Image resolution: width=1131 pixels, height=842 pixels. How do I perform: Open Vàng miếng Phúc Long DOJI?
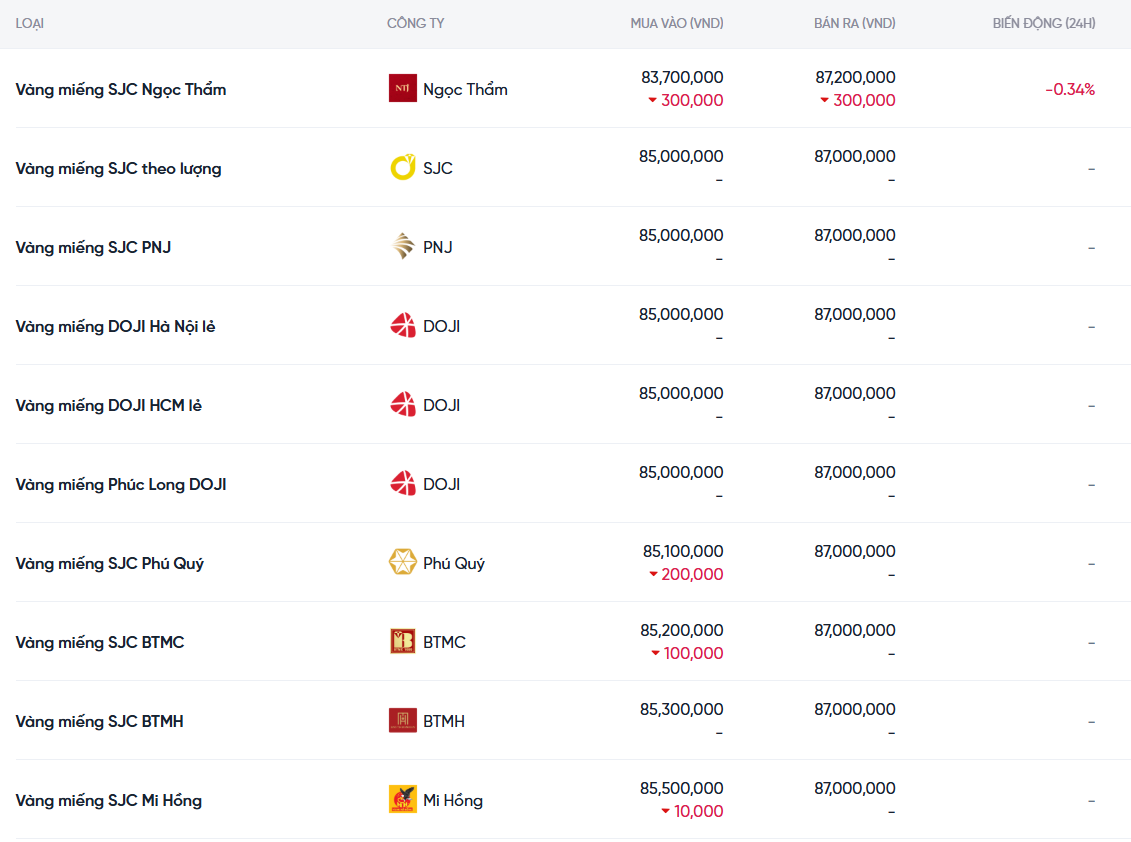120,485
